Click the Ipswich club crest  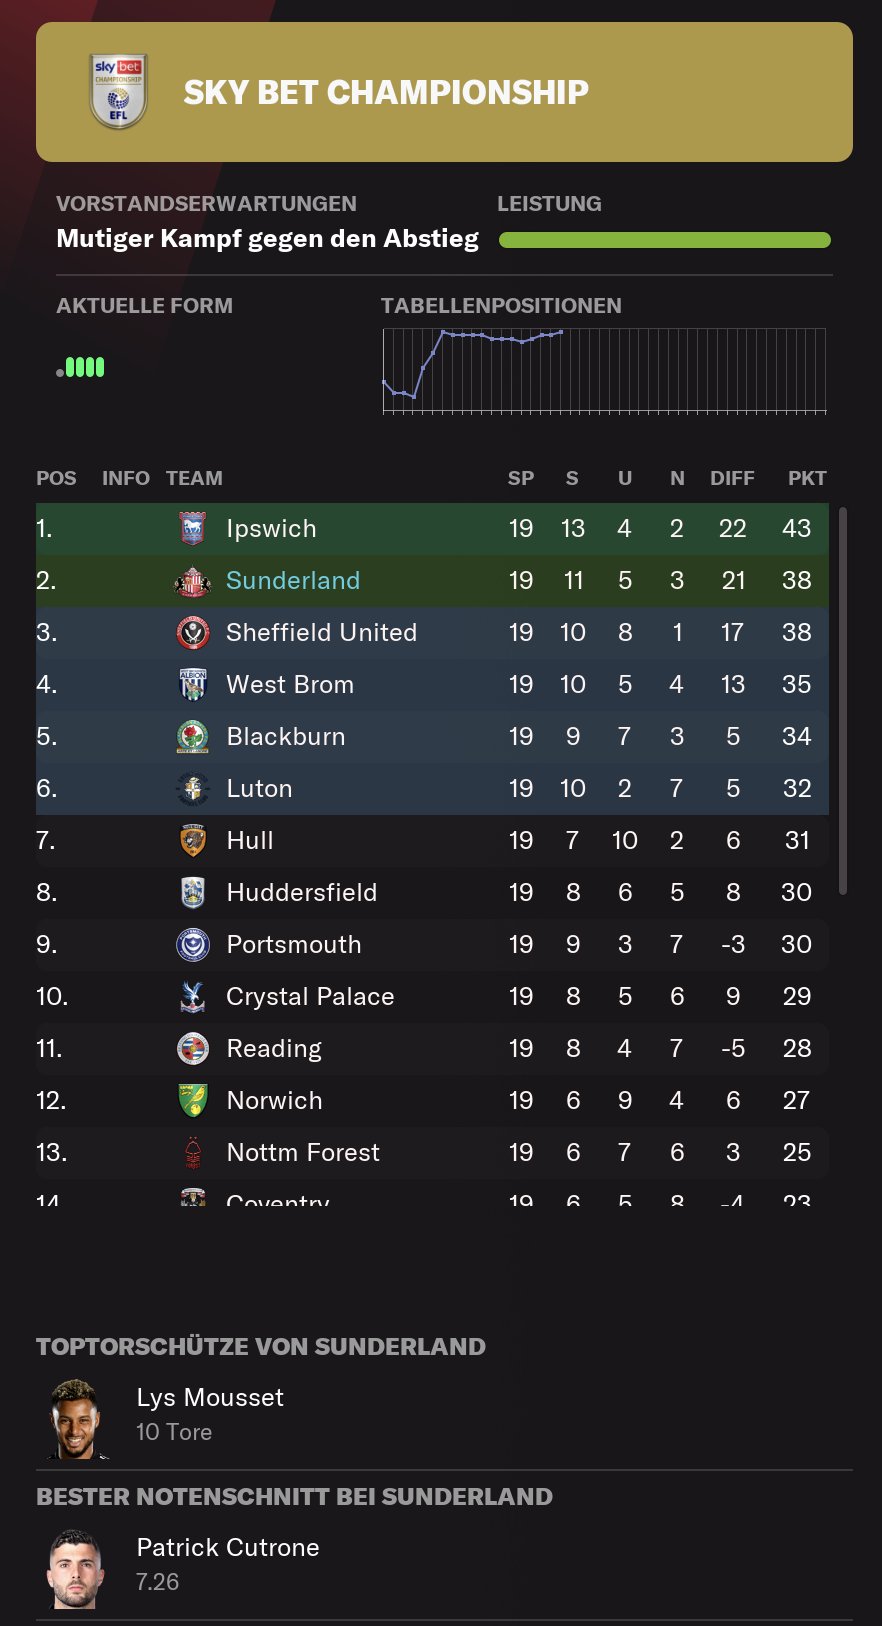(192, 528)
